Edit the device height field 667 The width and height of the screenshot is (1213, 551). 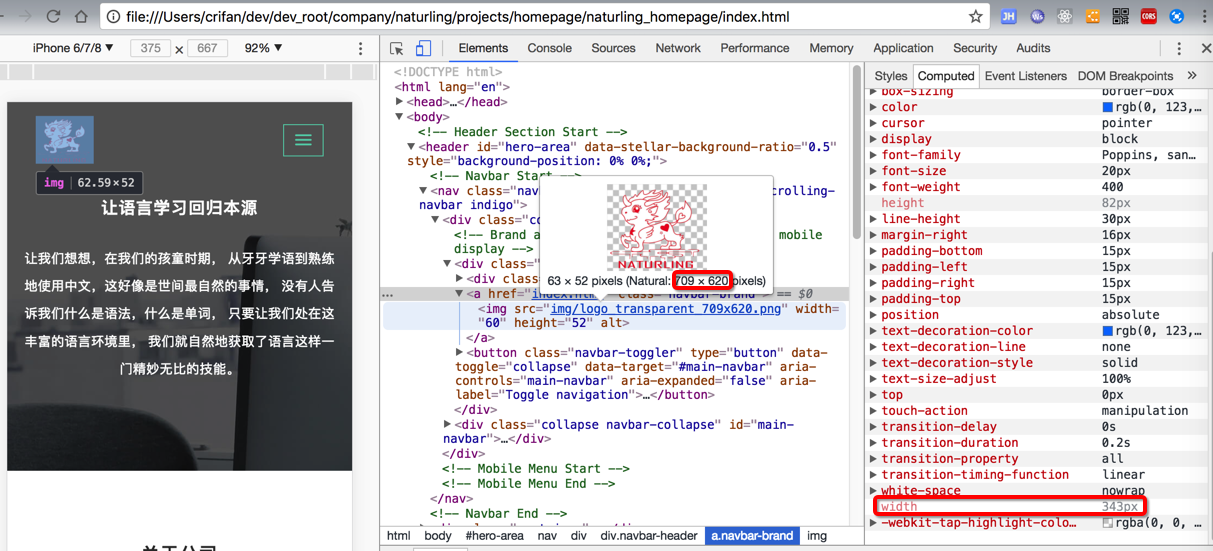(207, 48)
